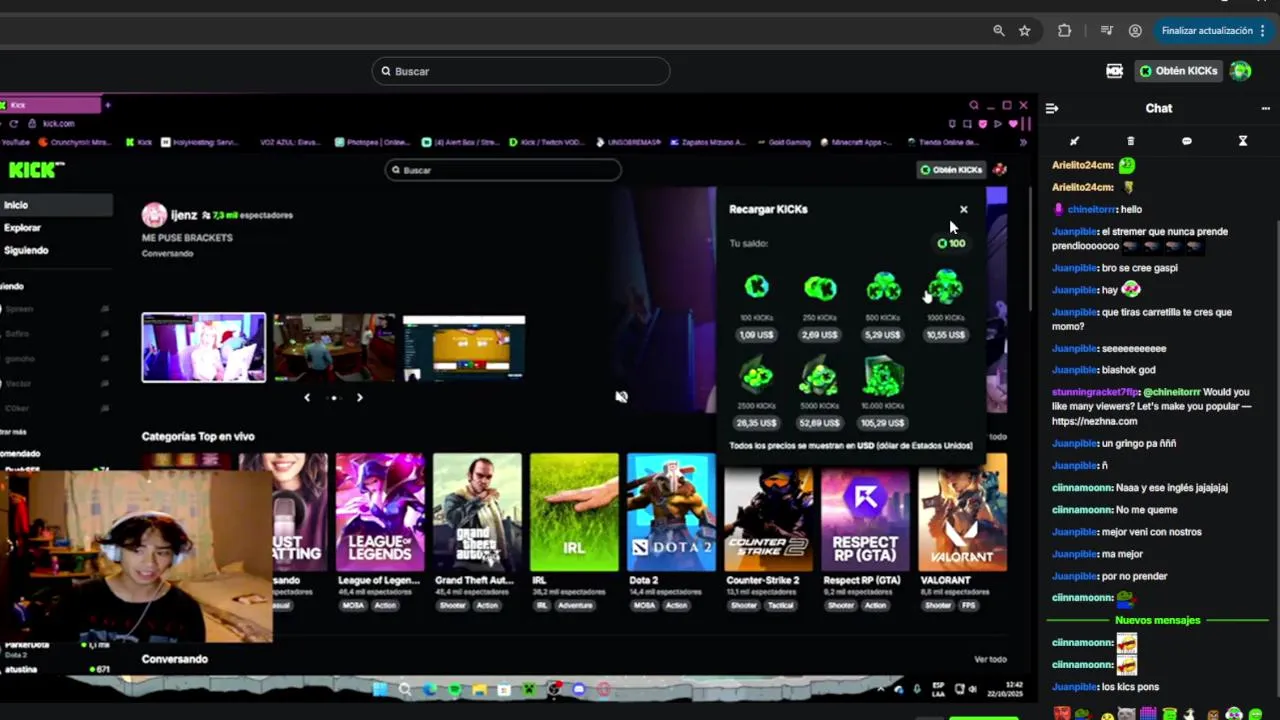The width and height of the screenshot is (1280, 720).
Task: Buy KICKs for 5,29 US$
Action: [x=883, y=335]
